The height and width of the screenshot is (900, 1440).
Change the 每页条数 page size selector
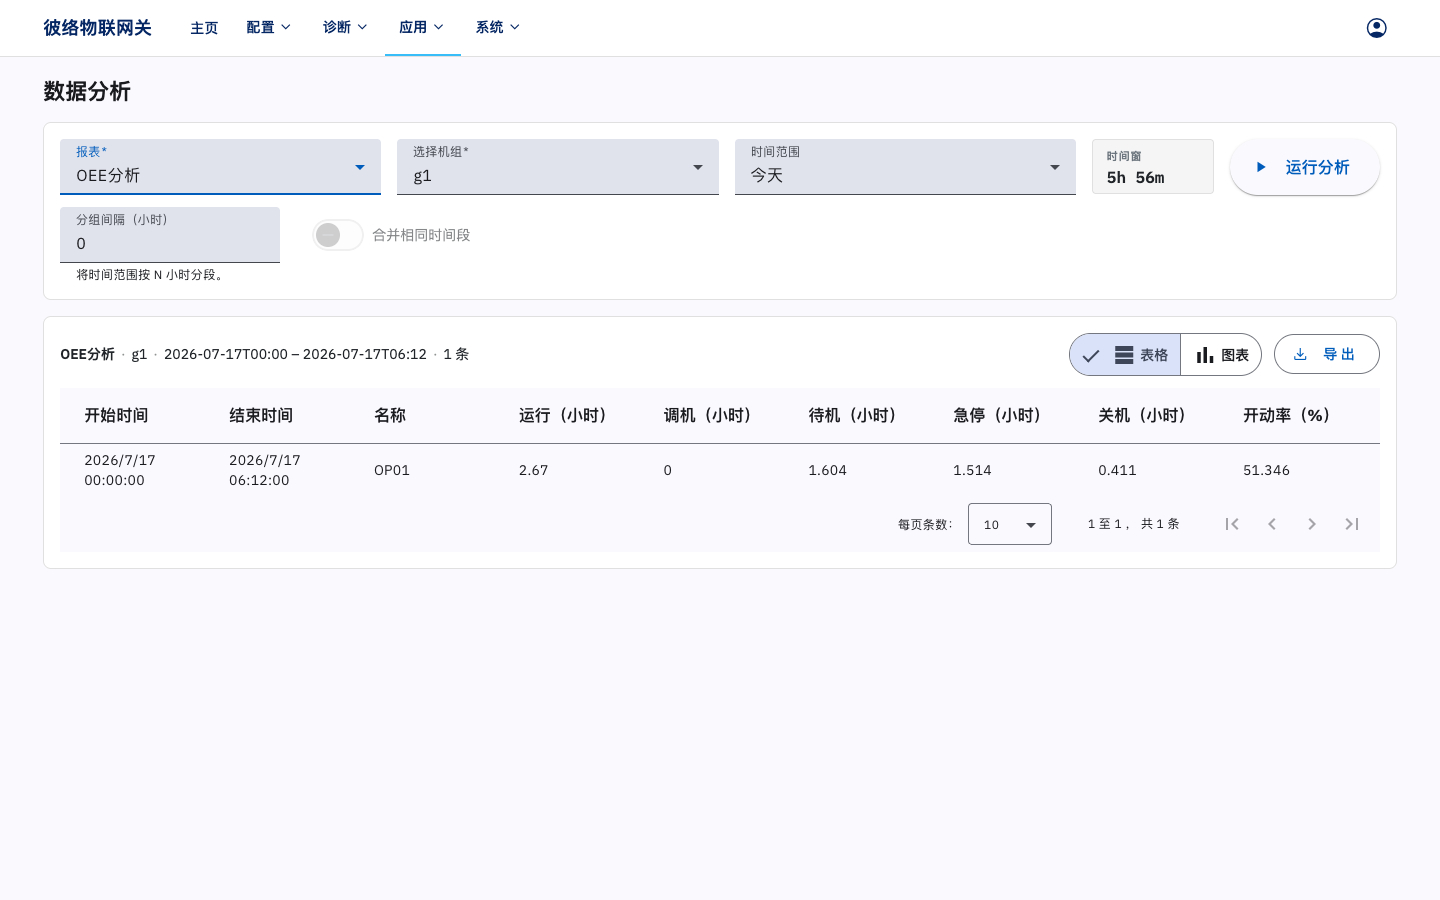(1010, 524)
